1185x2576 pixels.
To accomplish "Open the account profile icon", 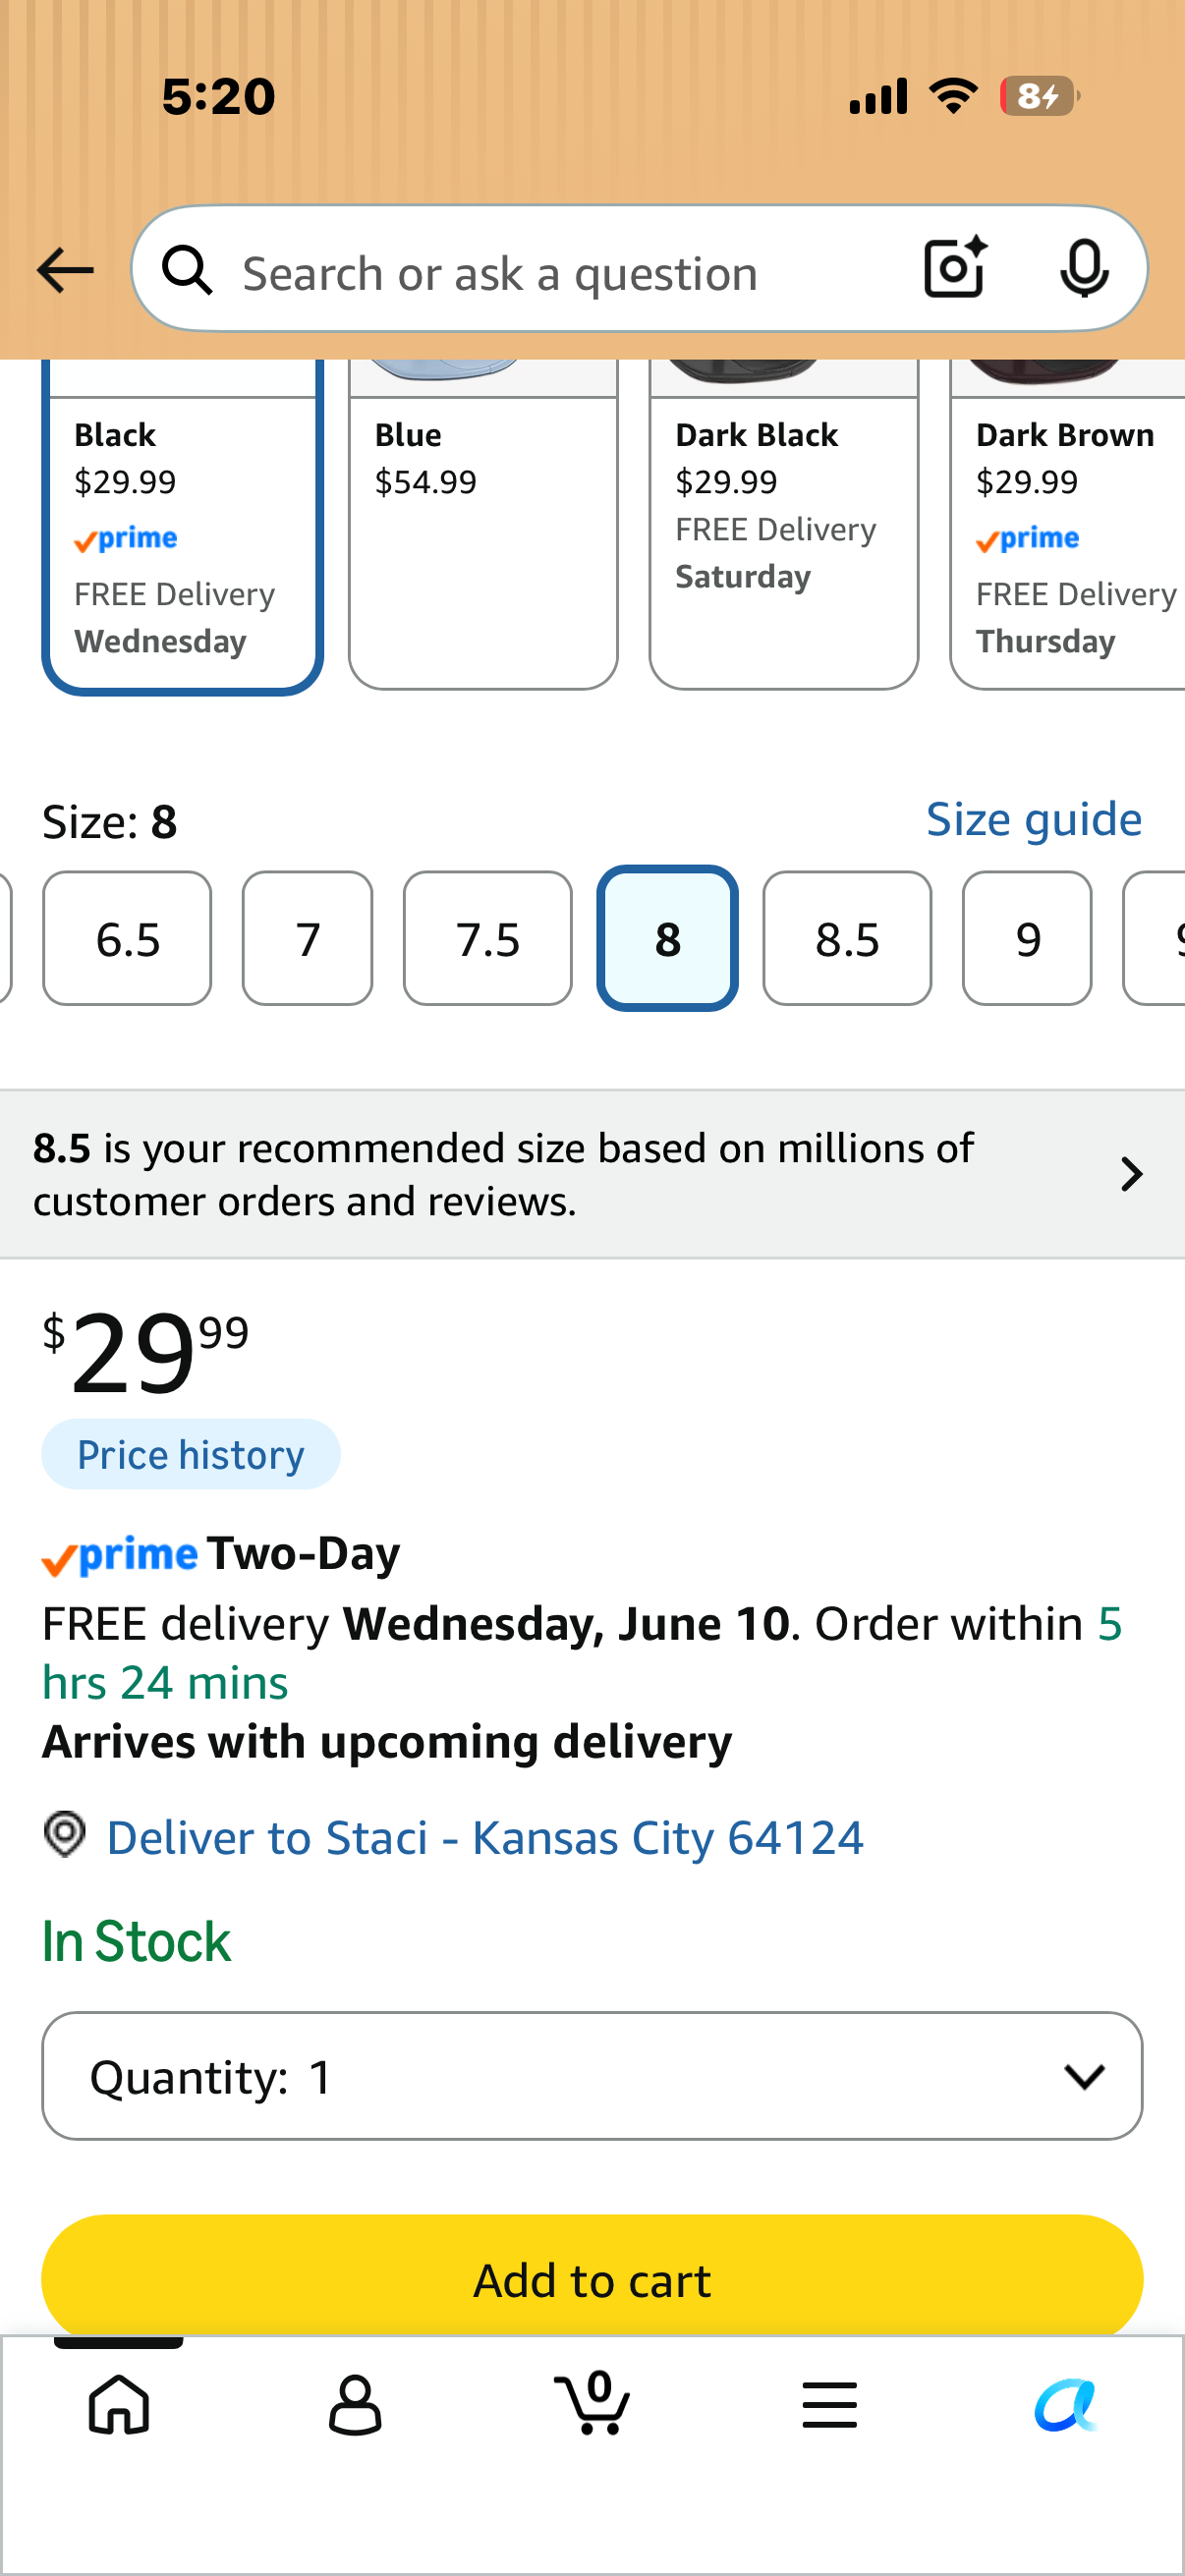I will tap(355, 2404).
